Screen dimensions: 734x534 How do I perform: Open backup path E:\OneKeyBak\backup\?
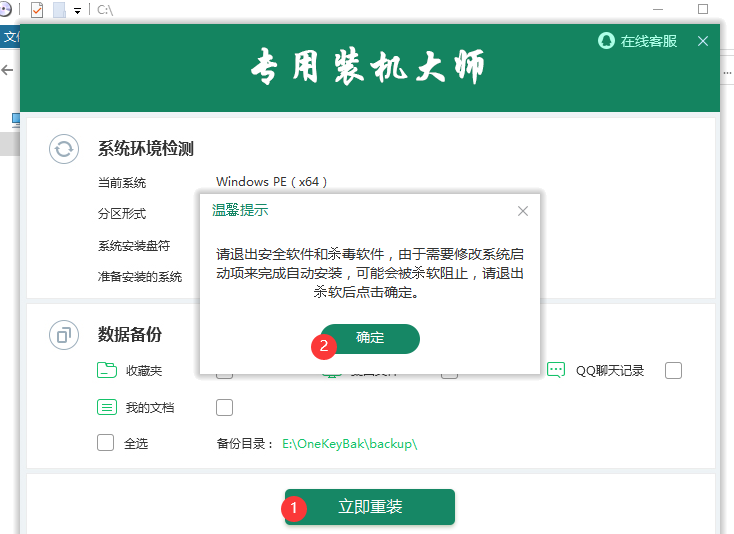pyautogui.click(x=350, y=444)
